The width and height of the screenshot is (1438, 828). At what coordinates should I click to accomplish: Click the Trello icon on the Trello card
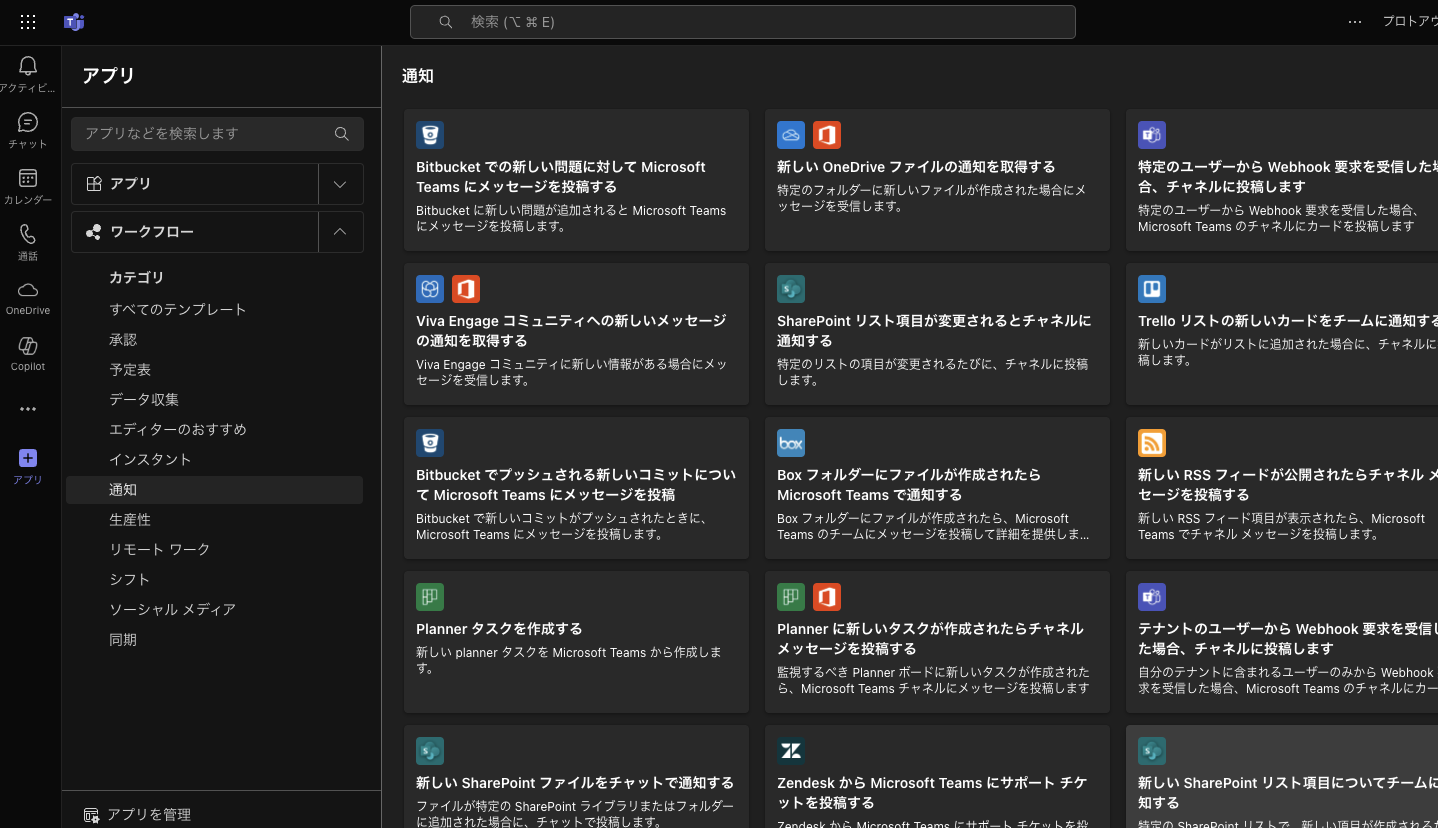pyautogui.click(x=1151, y=289)
